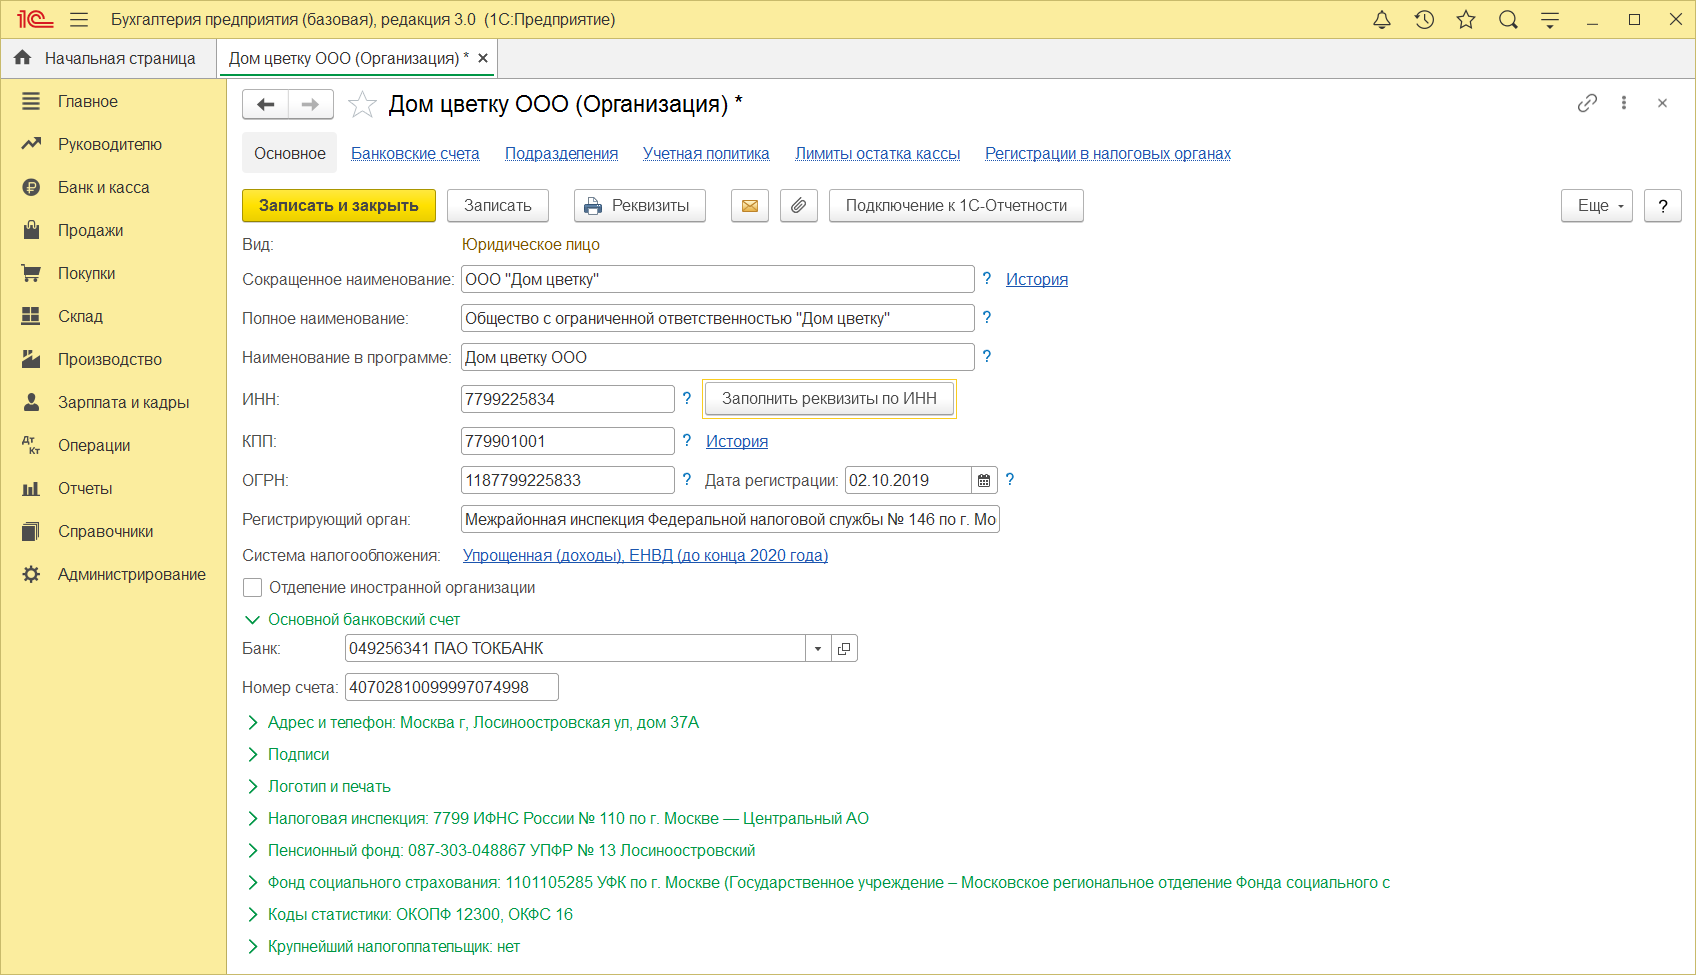
Task: Open favorites star in title bar
Action: (1466, 20)
